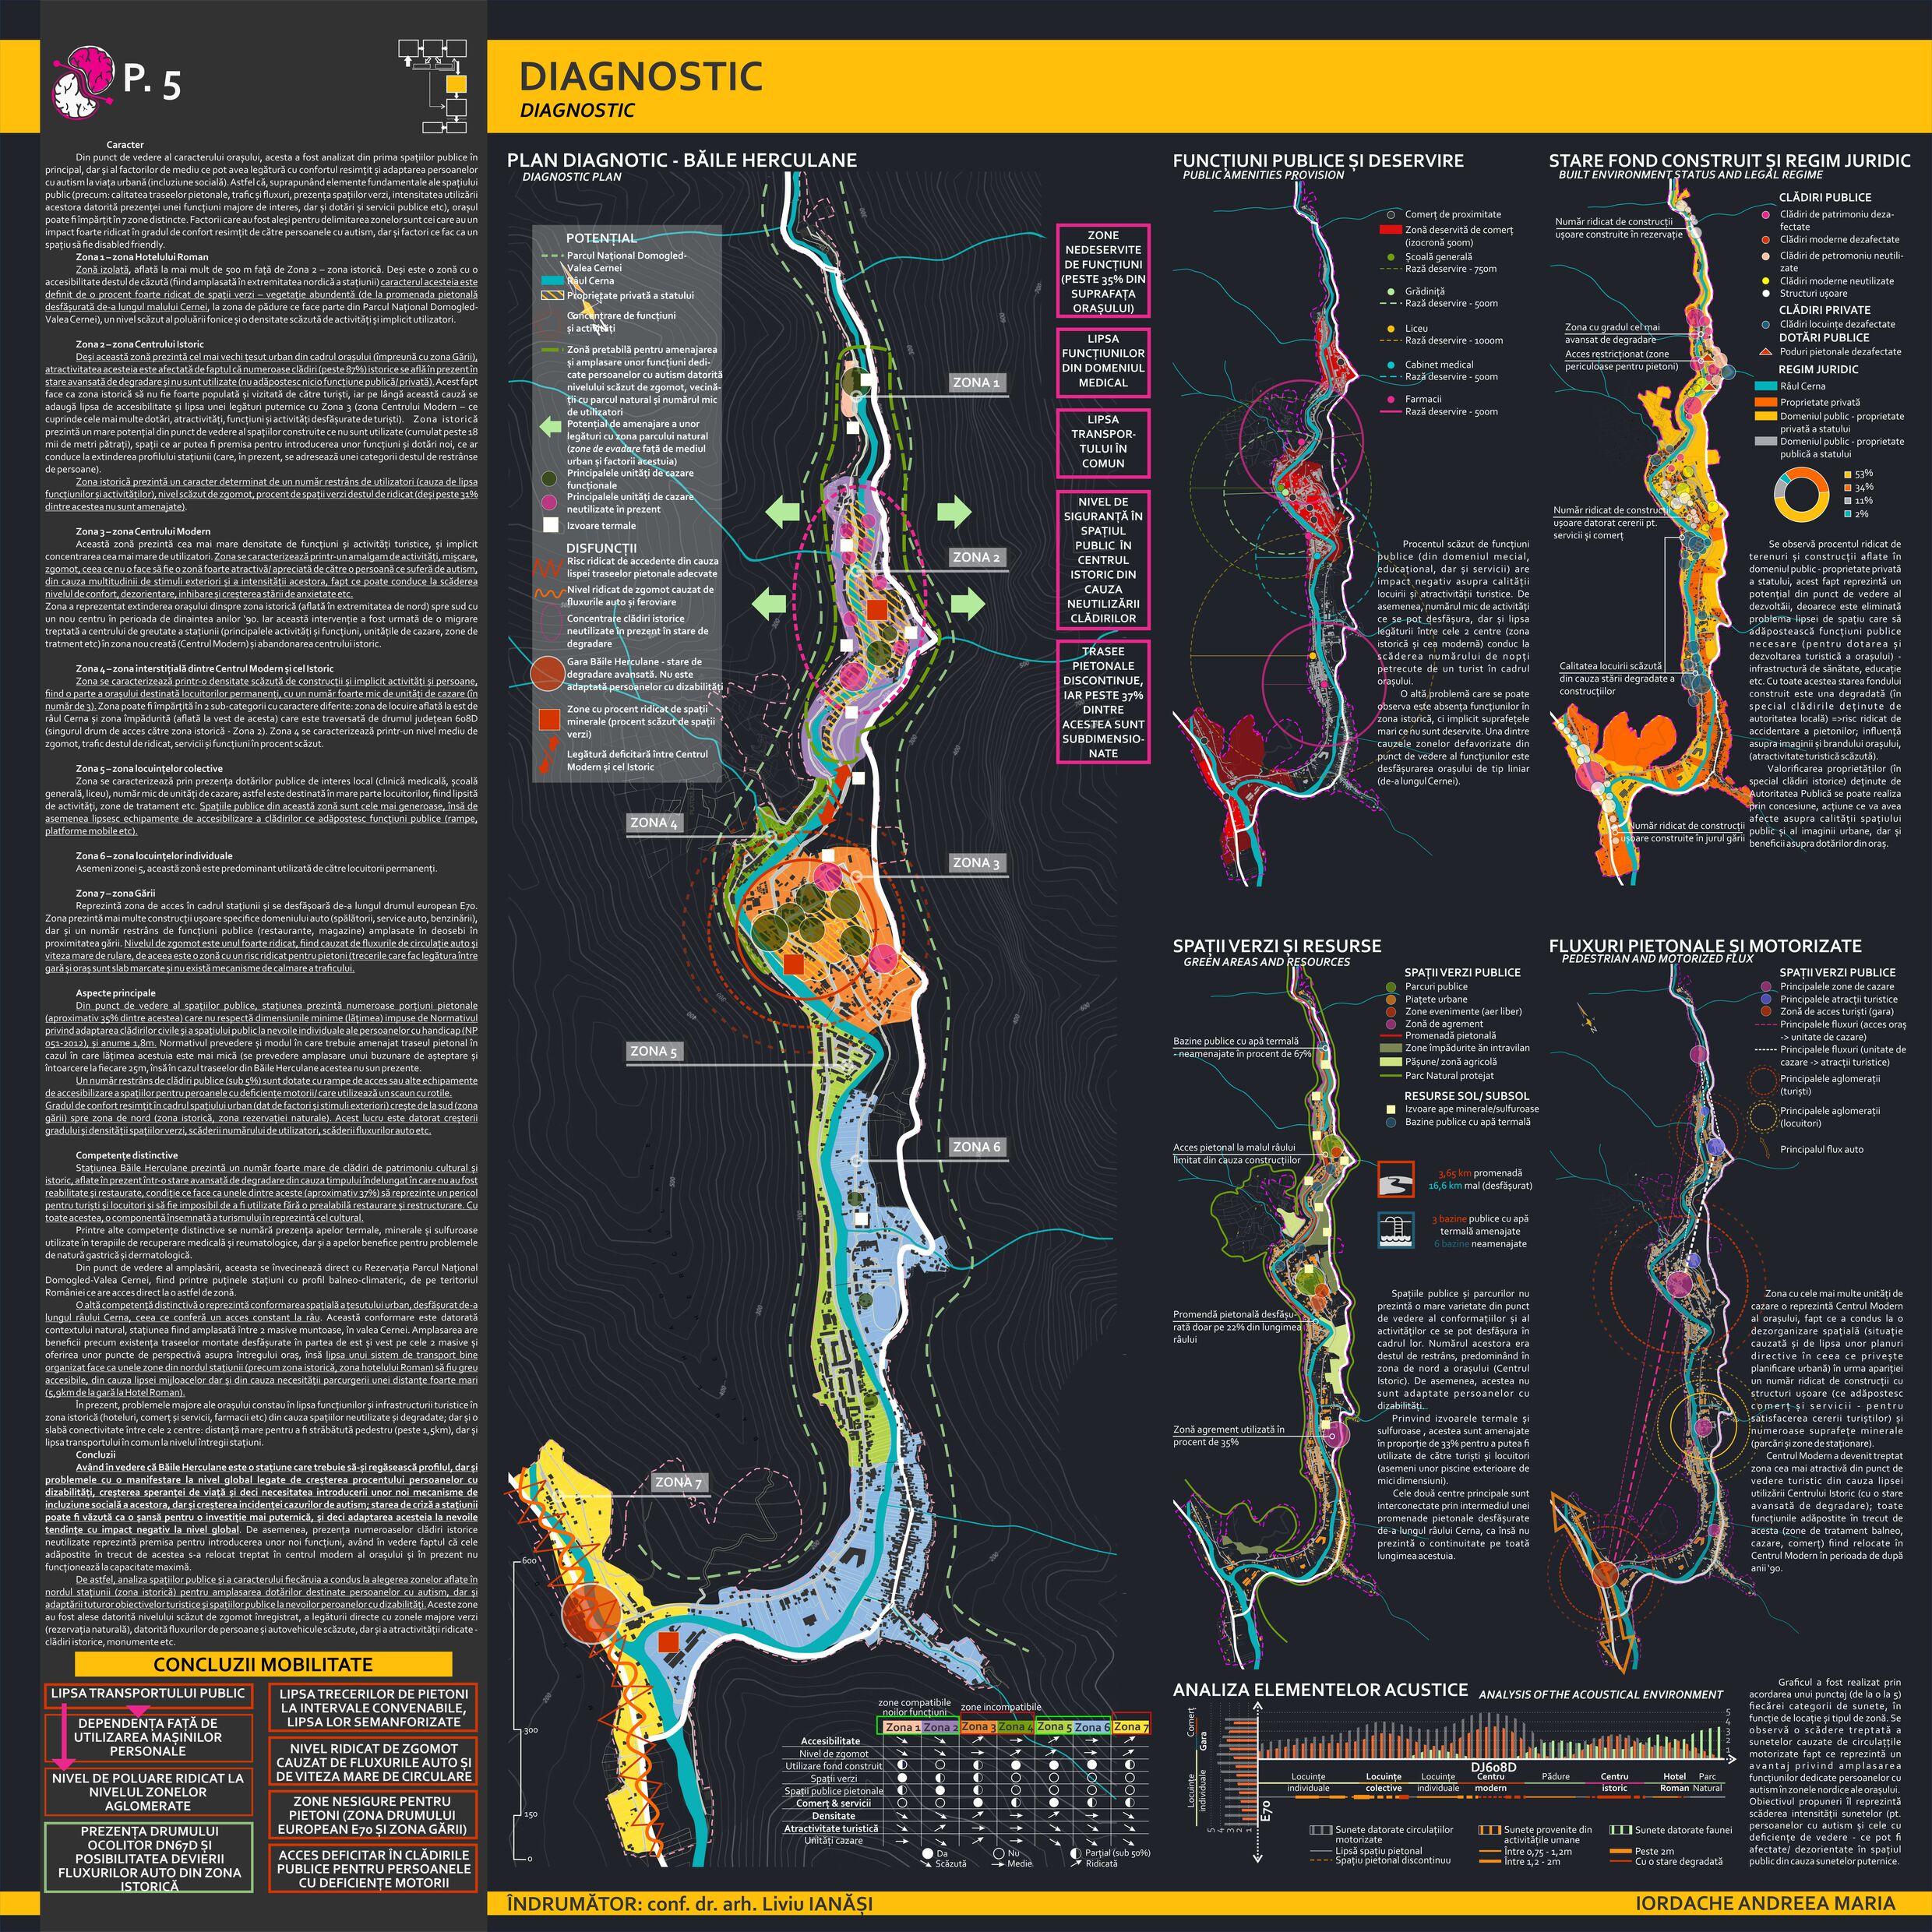The height and width of the screenshot is (1932, 1932).
Task: Click the arrow symbol for Principalul flux auto
Action: tap(1764, 1150)
